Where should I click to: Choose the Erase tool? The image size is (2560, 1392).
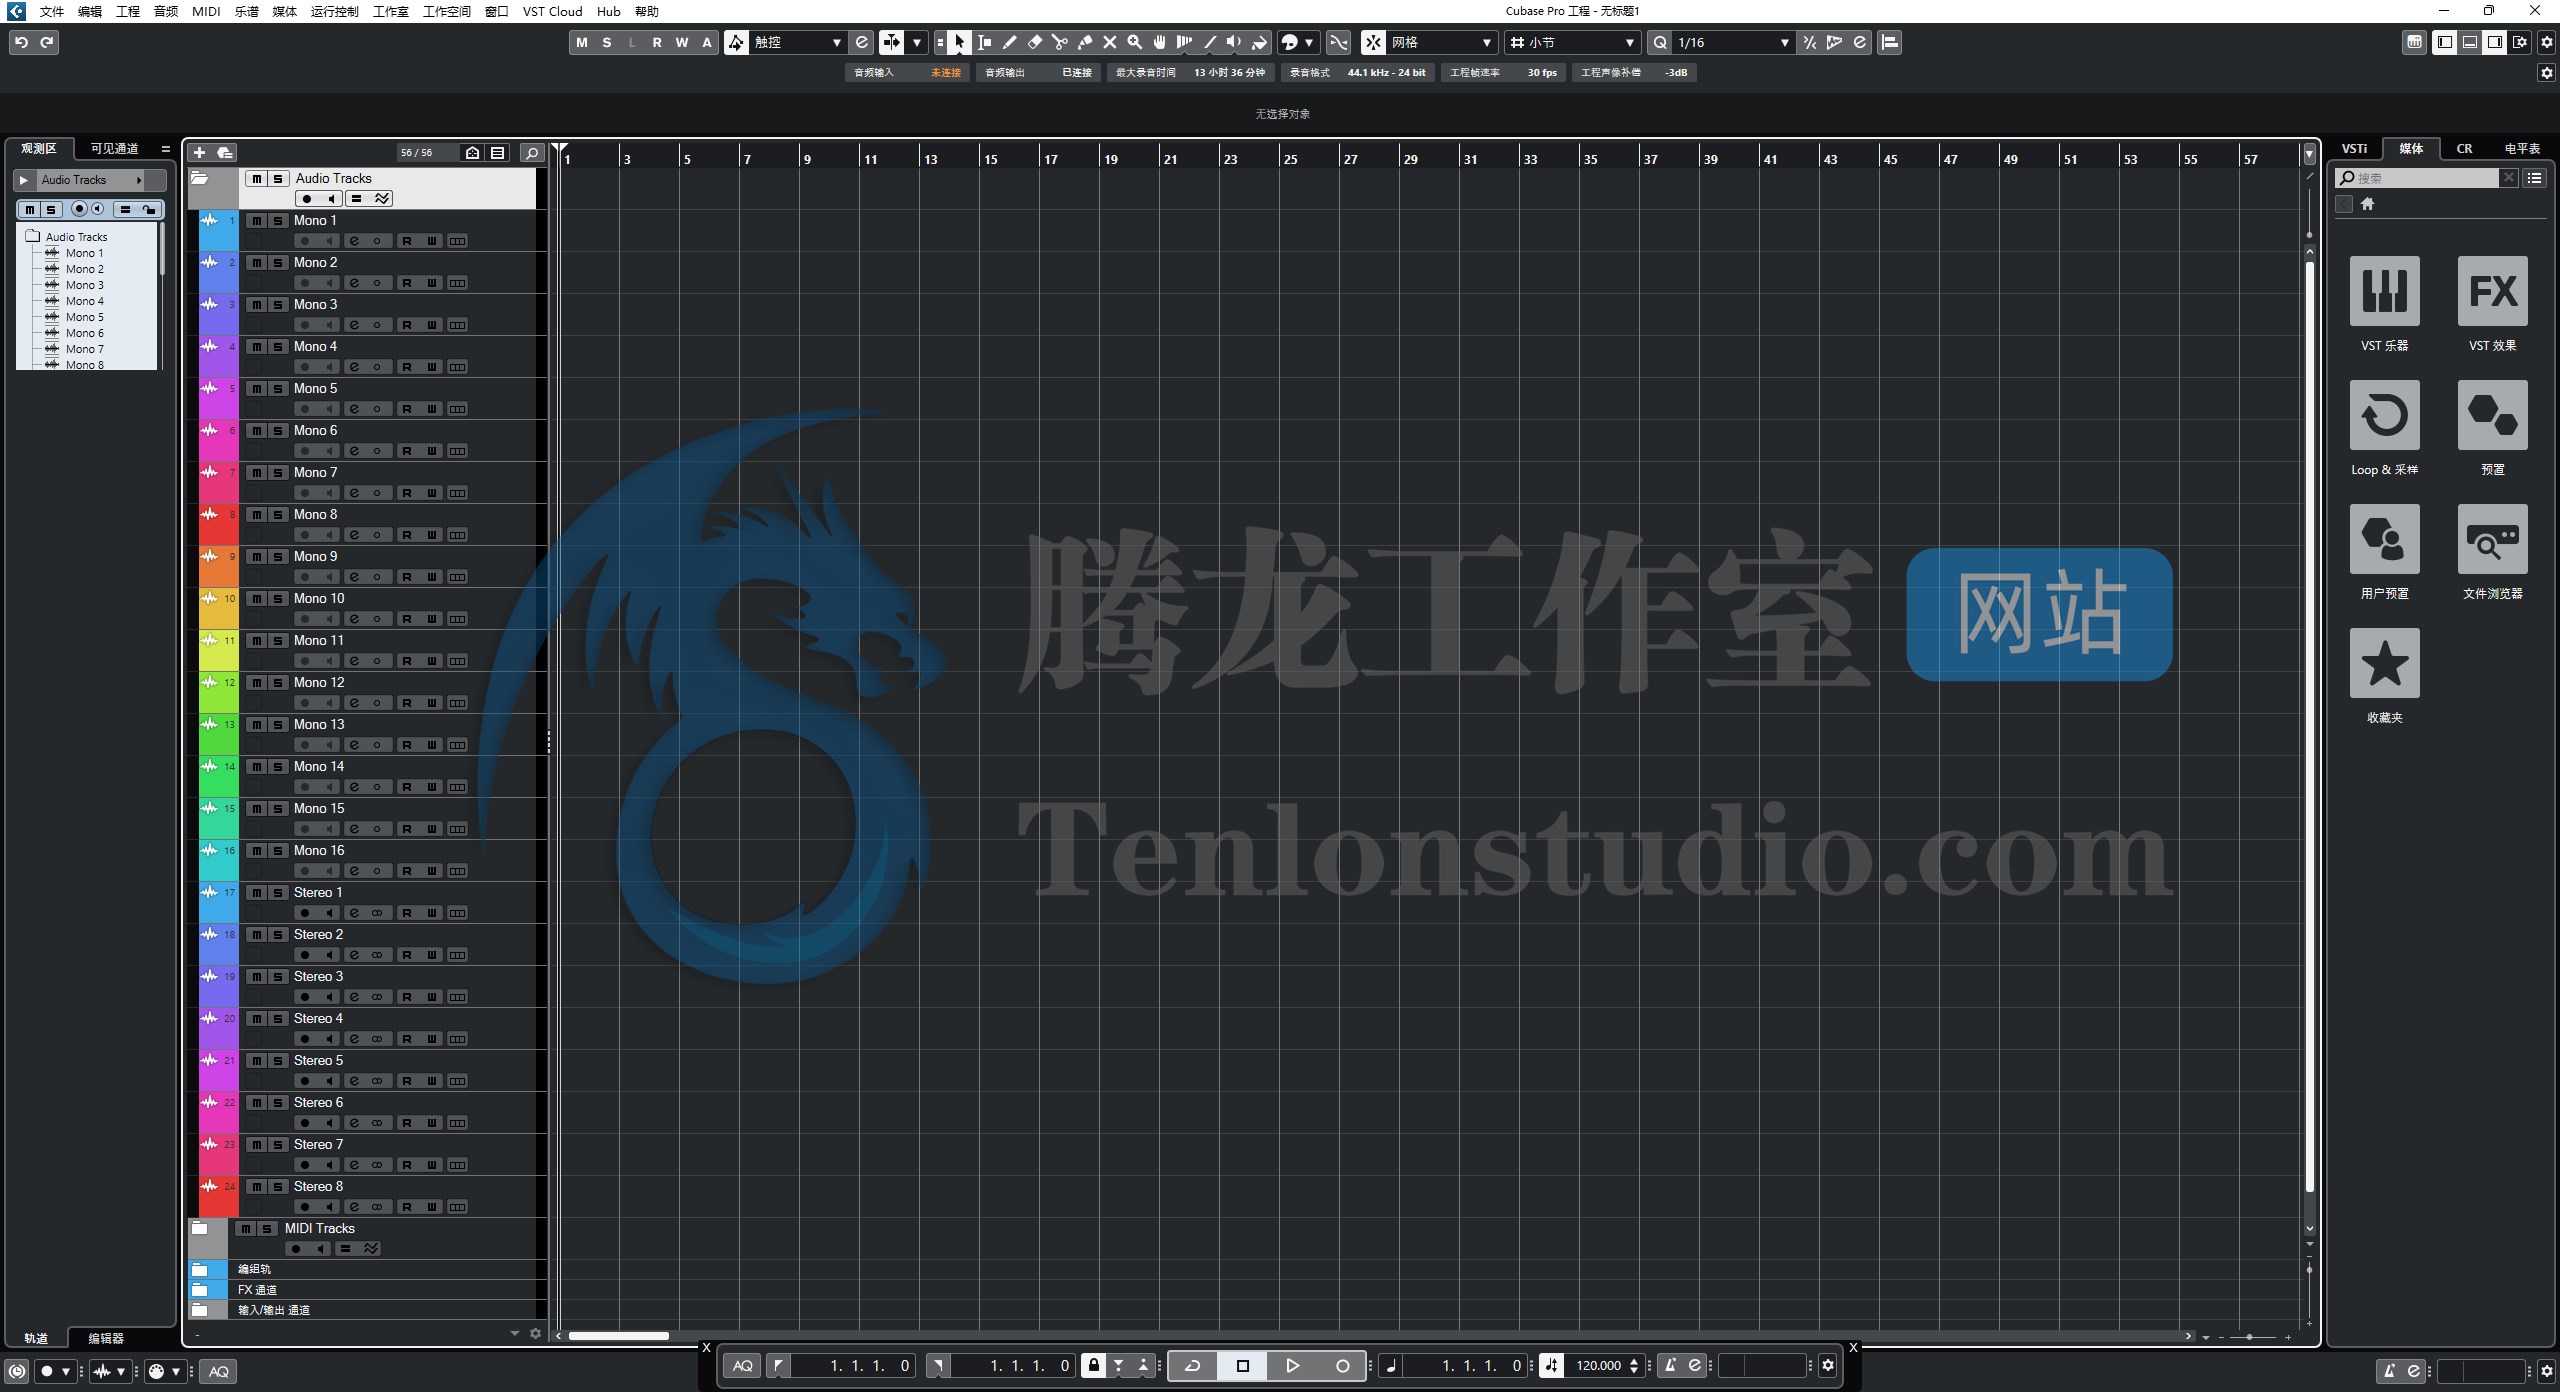(1035, 42)
